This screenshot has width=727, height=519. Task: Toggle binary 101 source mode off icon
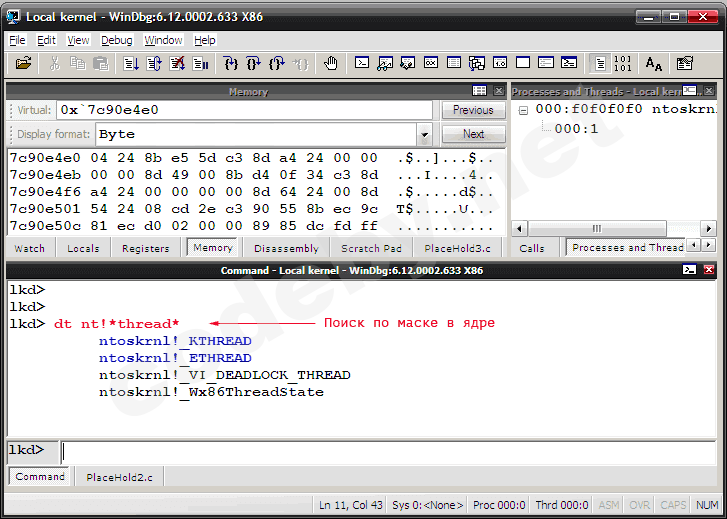click(622, 64)
